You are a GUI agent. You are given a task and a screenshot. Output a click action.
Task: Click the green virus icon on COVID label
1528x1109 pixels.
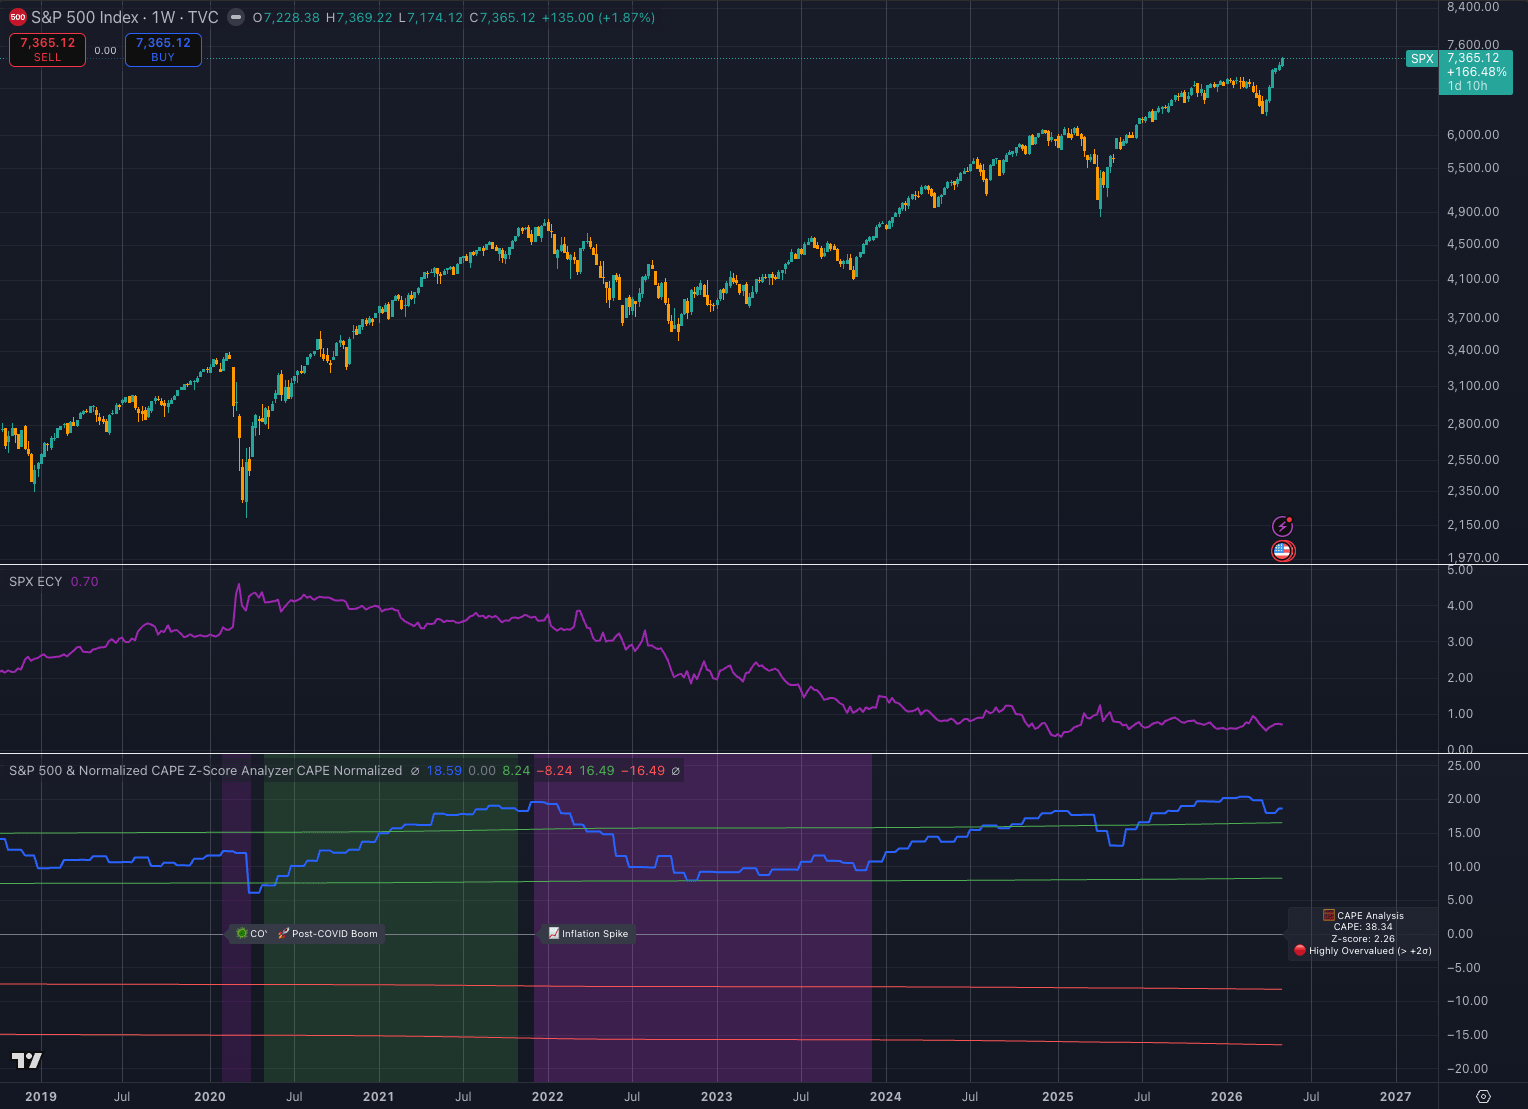[x=242, y=934]
